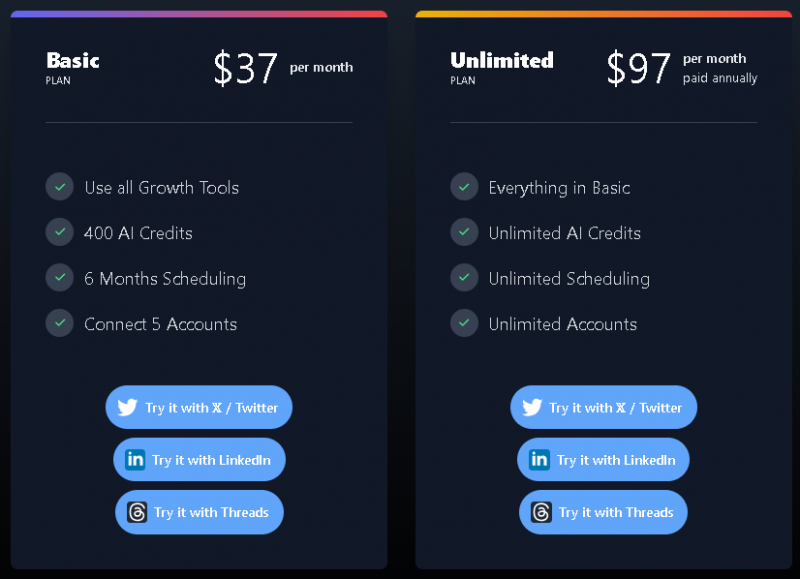Click the checkmark beside Unlimited AI Credits

point(464,232)
